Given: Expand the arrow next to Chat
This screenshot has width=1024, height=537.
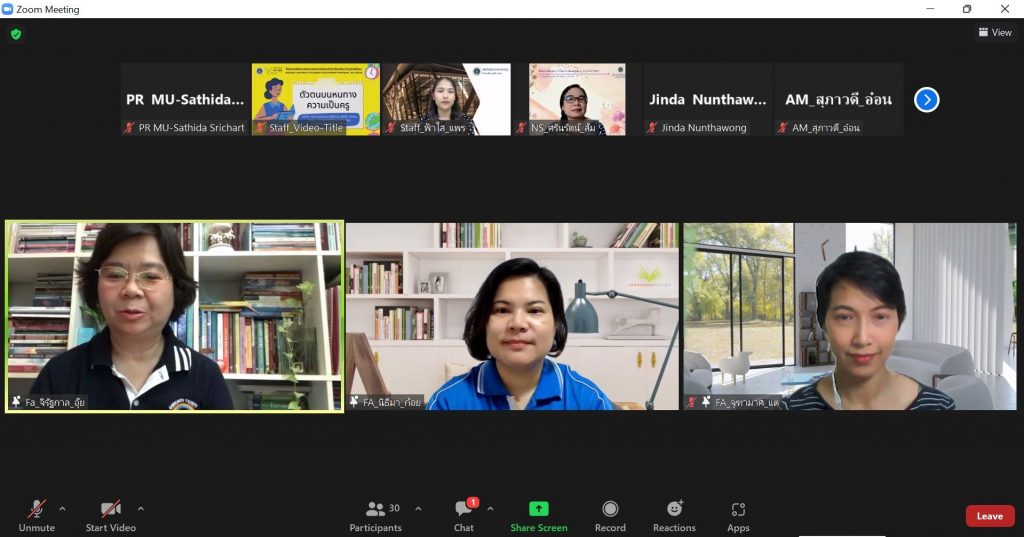Looking at the screenshot, I should tap(490, 508).
